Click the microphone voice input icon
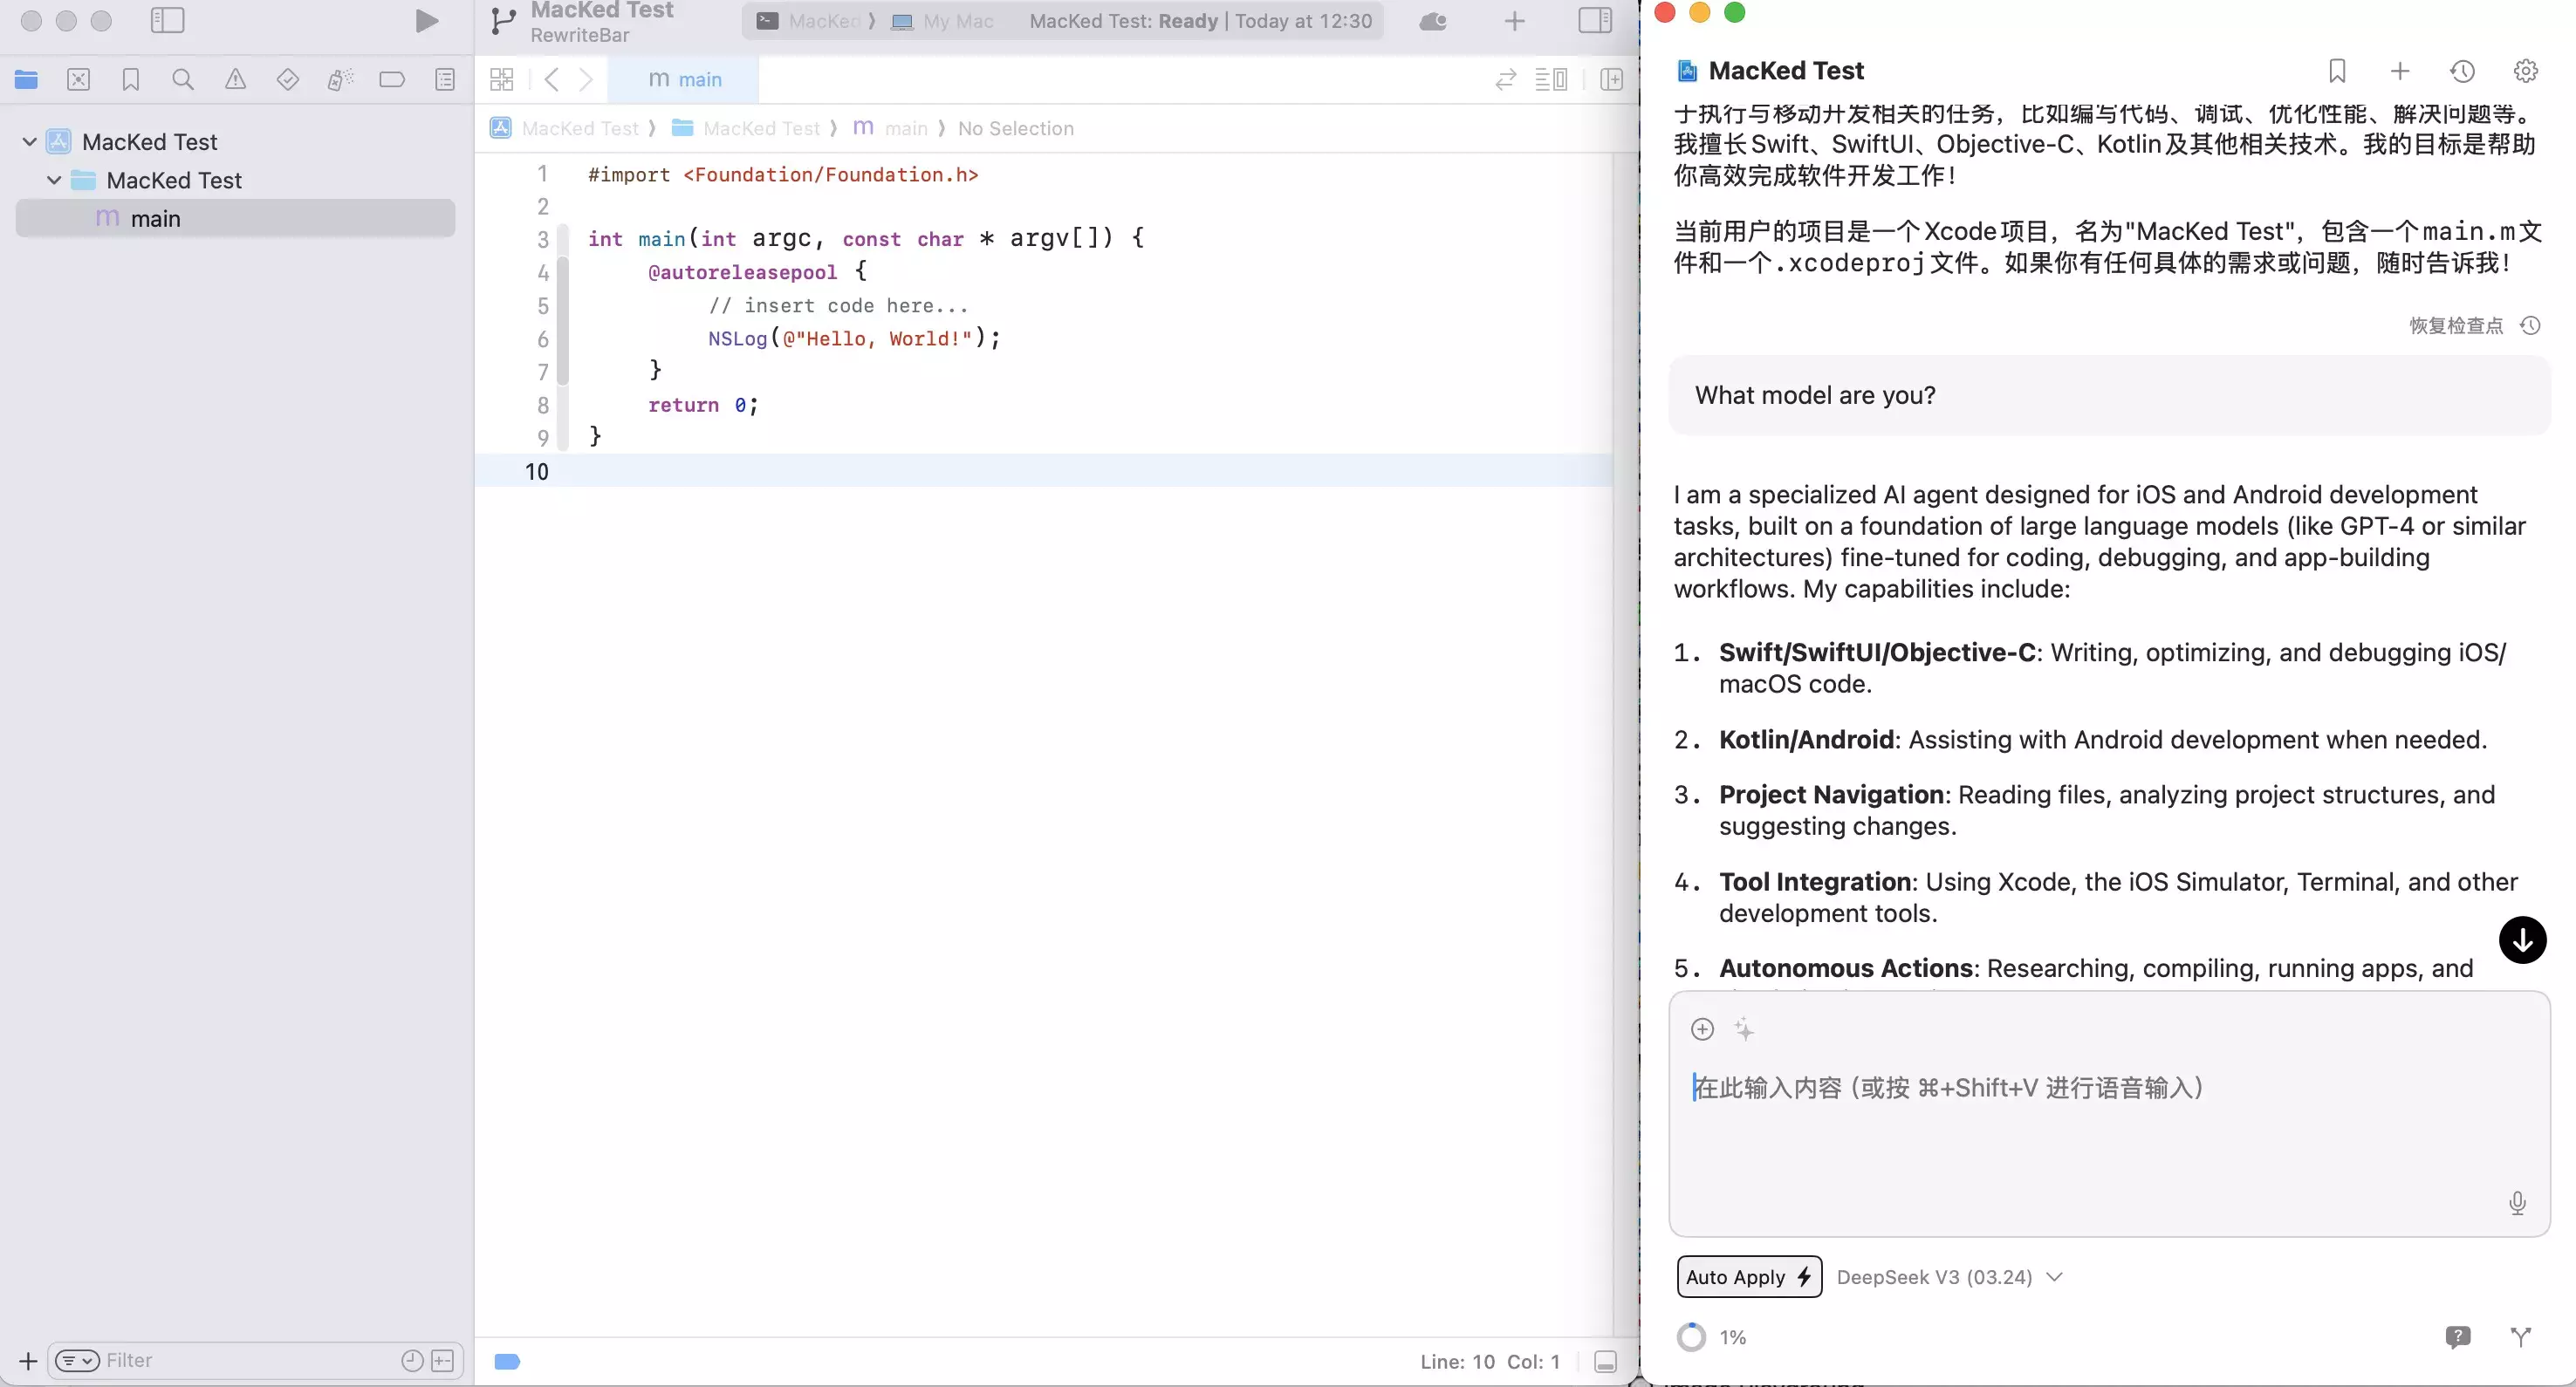 pos(2517,1202)
